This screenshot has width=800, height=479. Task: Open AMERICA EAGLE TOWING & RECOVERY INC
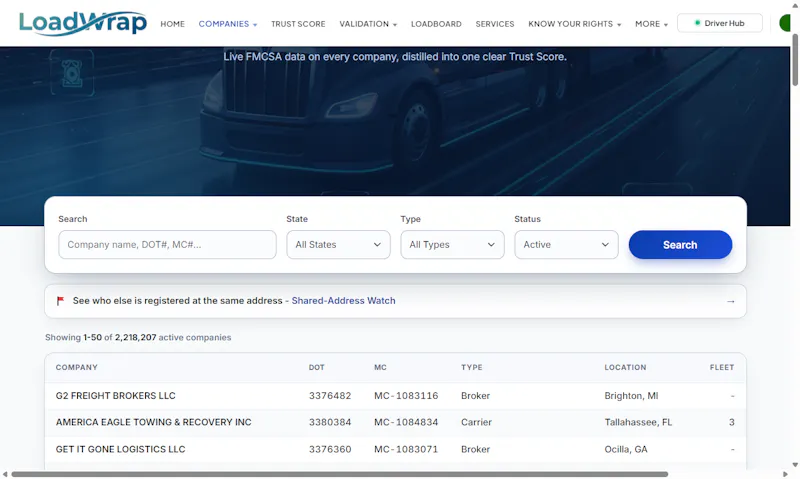coord(154,422)
